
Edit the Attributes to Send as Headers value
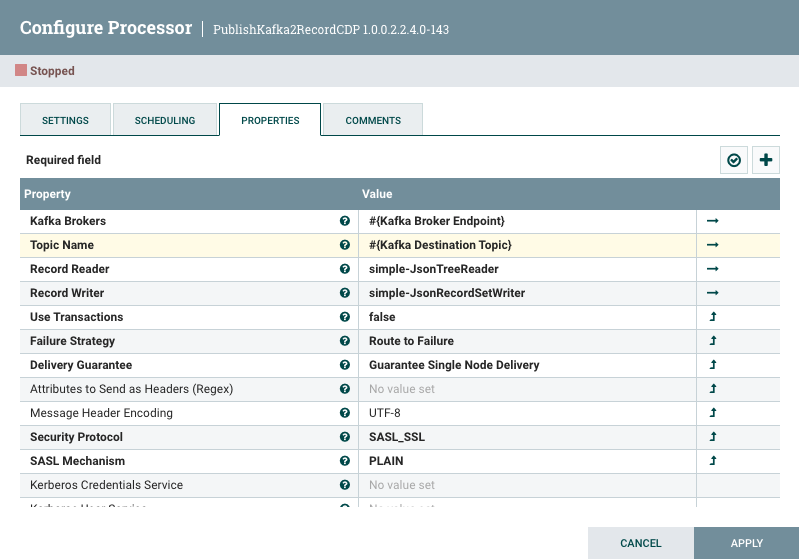coord(527,389)
